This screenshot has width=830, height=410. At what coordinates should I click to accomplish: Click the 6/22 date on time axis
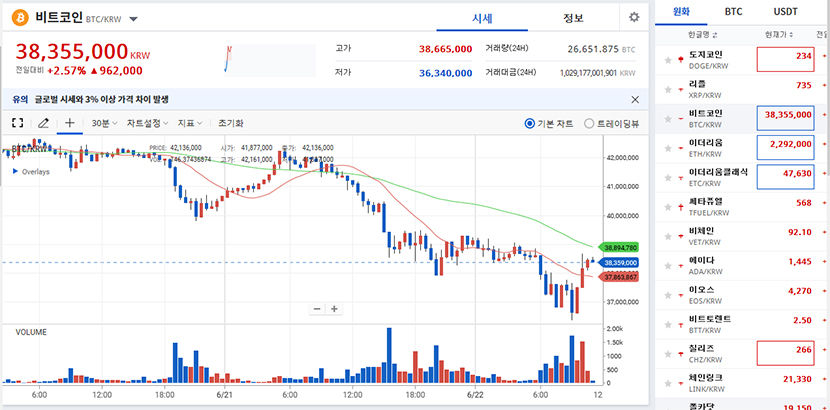click(475, 395)
